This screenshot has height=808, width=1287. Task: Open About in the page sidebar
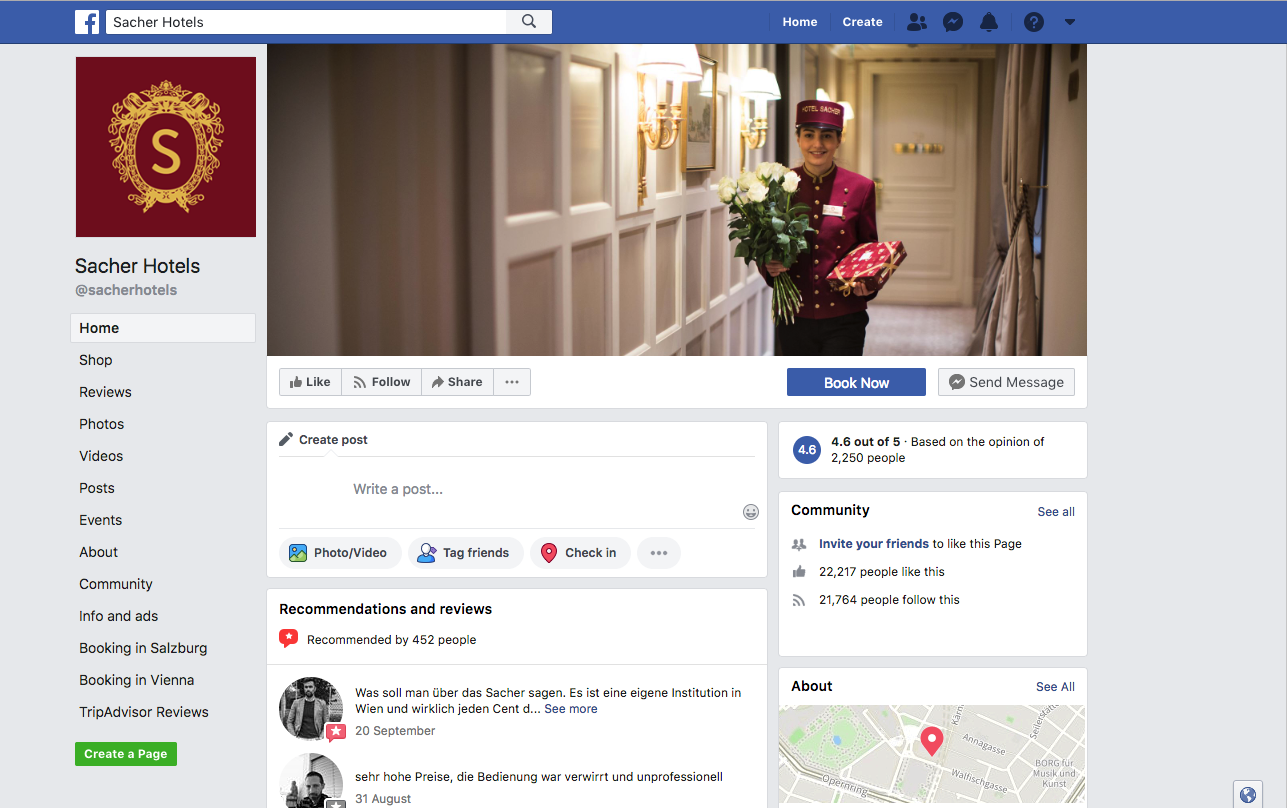[99, 552]
